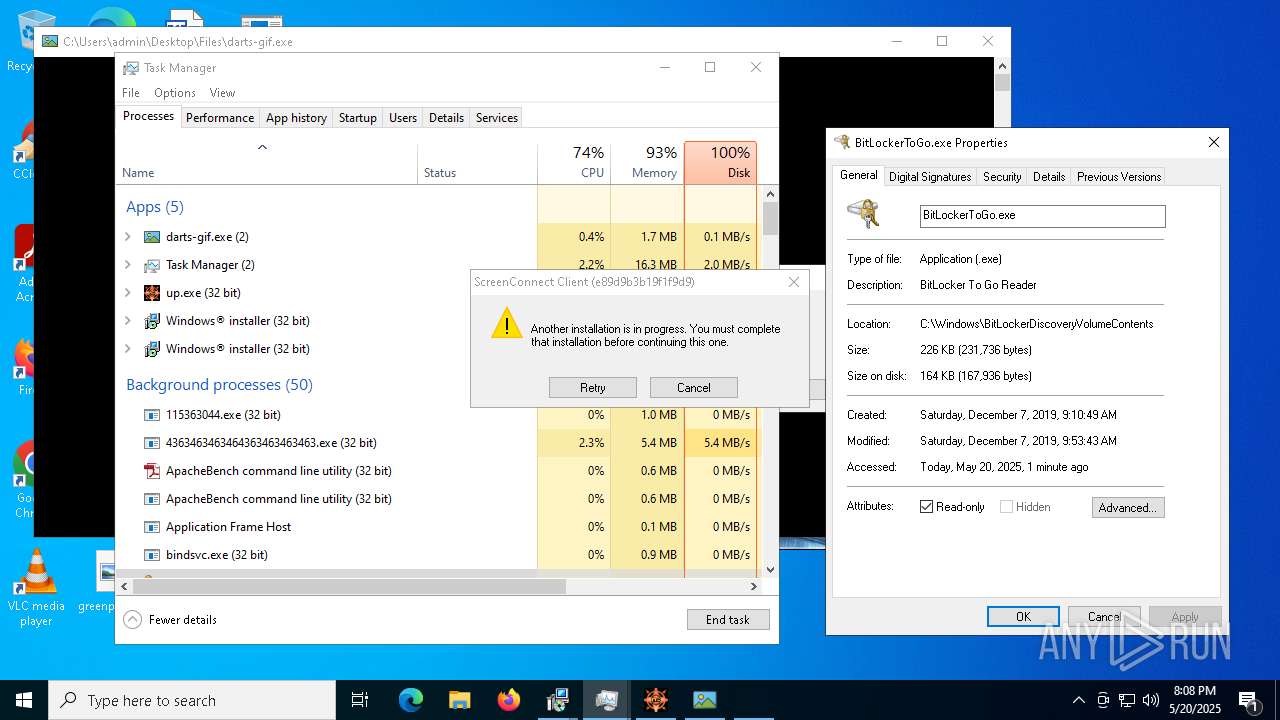Sort processes by the CPU column

click(574, 162)
